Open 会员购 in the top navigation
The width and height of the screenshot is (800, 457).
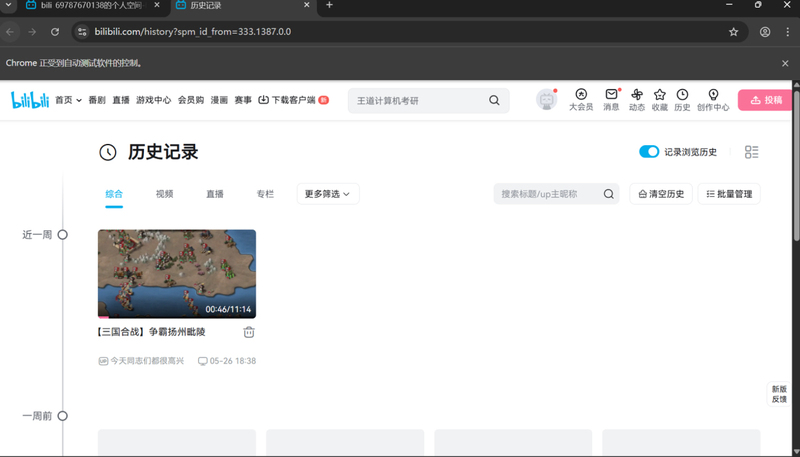[191, 100]
